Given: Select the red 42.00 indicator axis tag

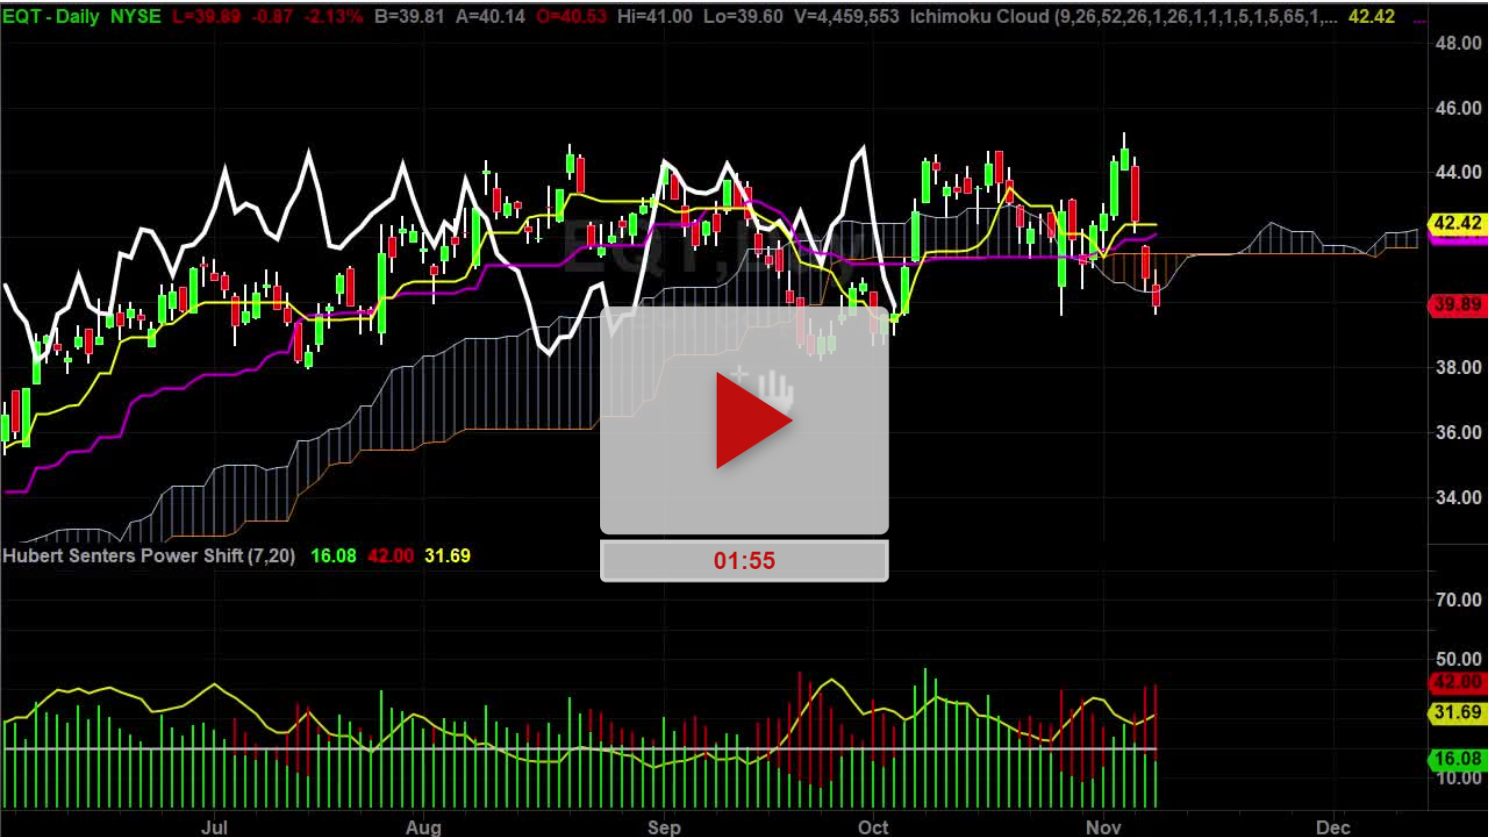Looking at the screenshot, I should [x=1457, y=682].
